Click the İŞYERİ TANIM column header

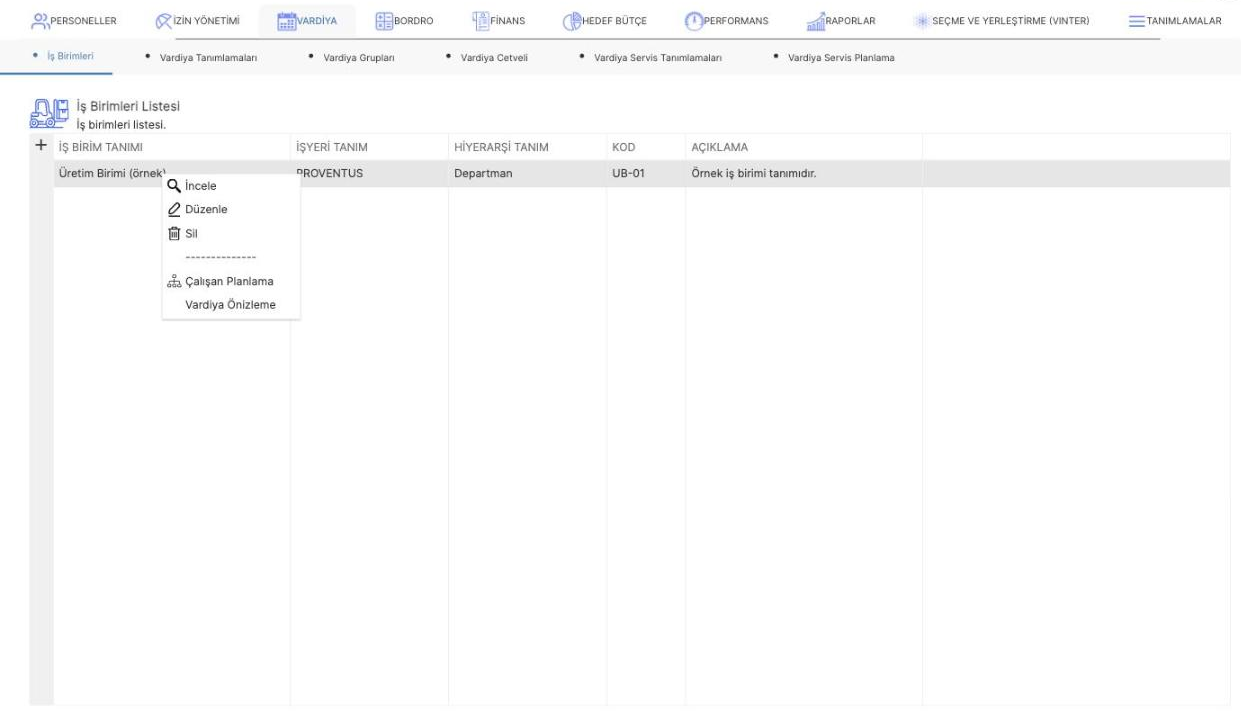click(369, 148)
